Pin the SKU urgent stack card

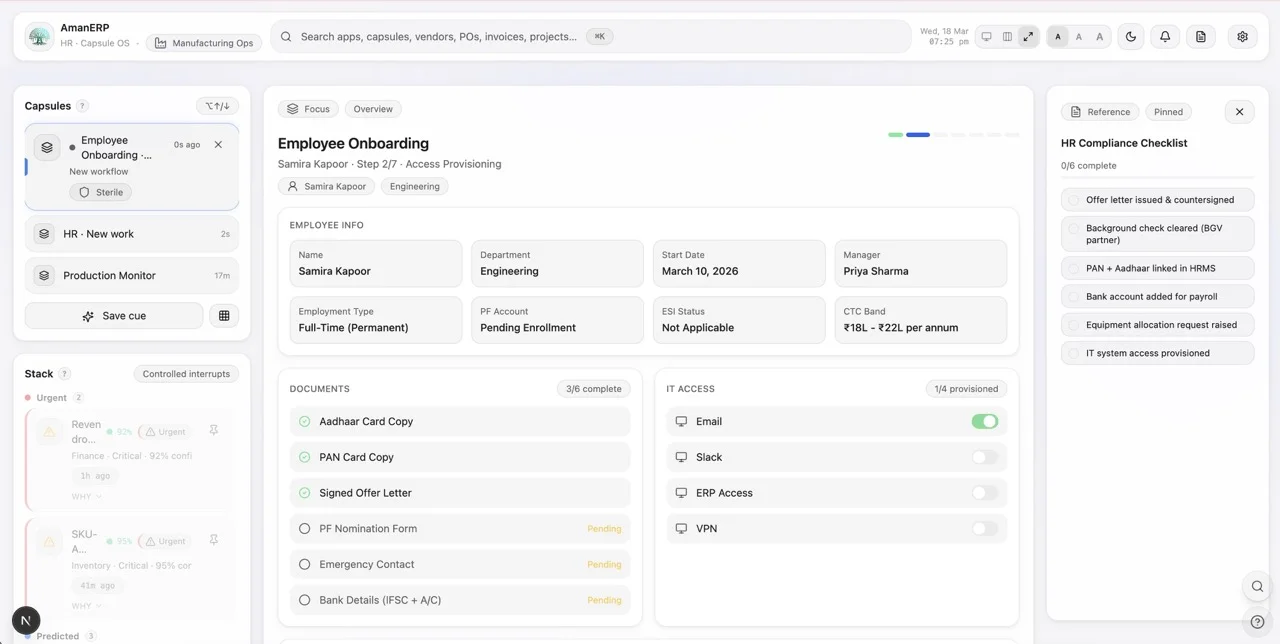[x=213, y=540]
